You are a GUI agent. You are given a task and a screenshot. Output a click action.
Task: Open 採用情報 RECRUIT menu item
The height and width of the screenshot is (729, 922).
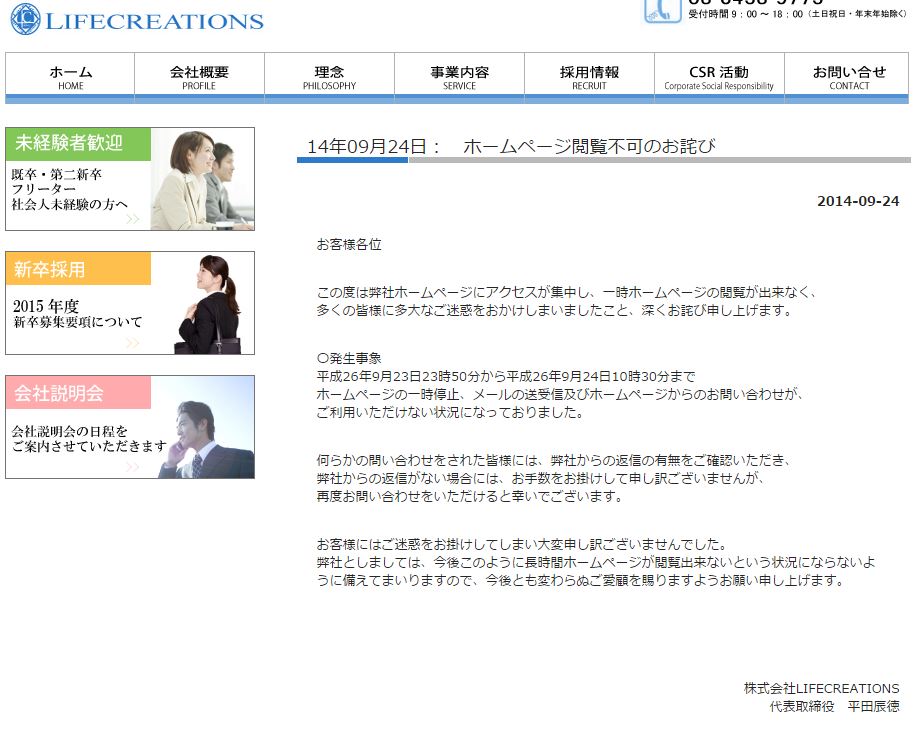(x=589, y=78)
